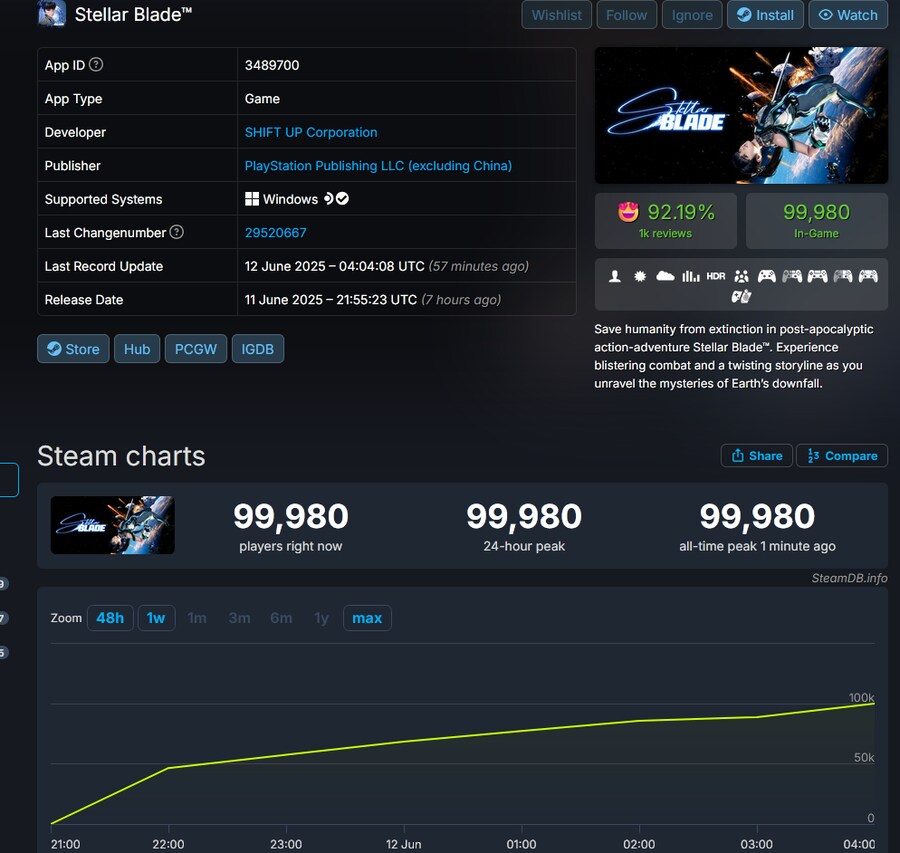Viewport: 900px width, 853px height.
Task: Click the "Stellar Blade™" page title
Action: pyautogui.click(x=133, y=14)
